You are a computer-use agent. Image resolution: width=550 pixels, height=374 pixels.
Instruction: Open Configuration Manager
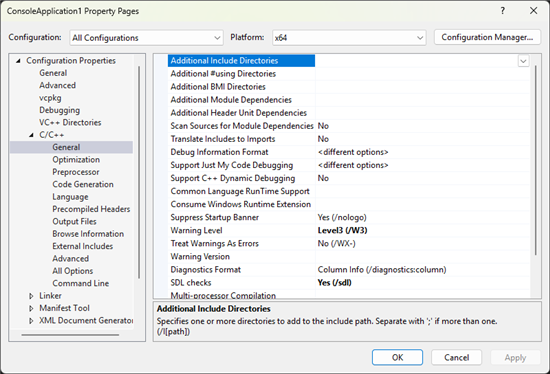click(487, 37)
